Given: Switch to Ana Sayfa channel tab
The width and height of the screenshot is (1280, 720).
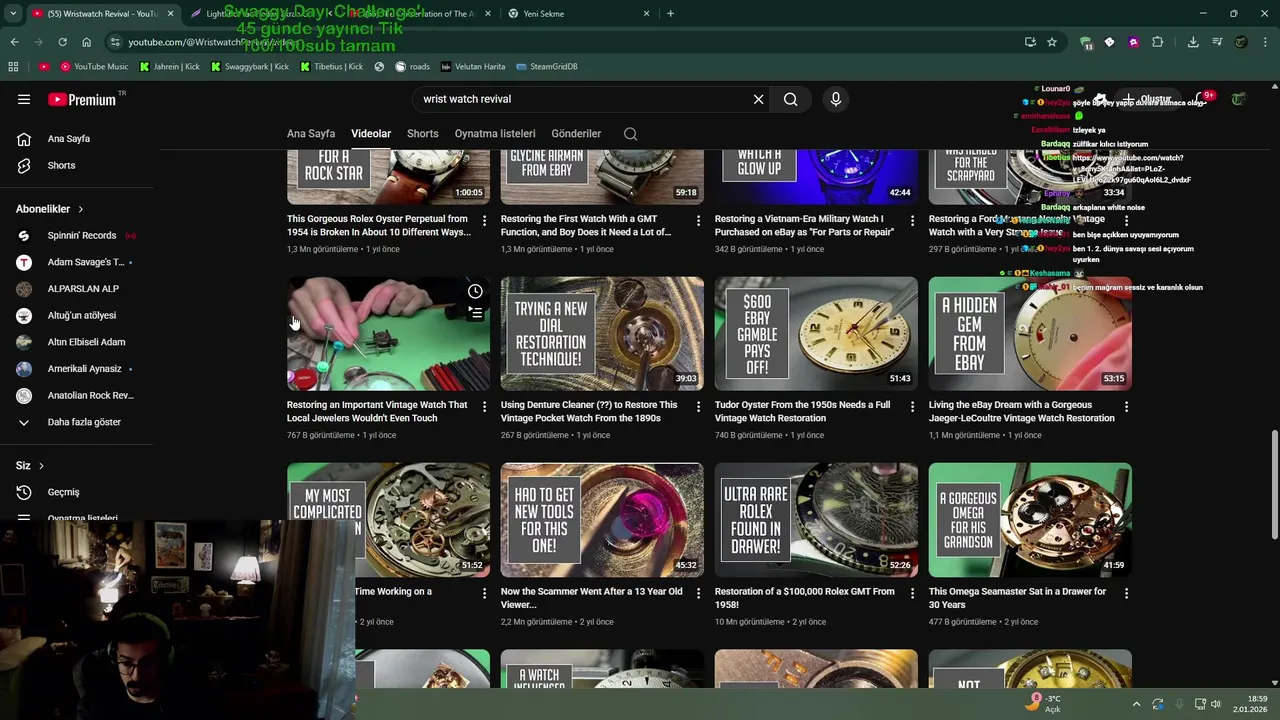Looking at the screenshot, I should [311, 134].
